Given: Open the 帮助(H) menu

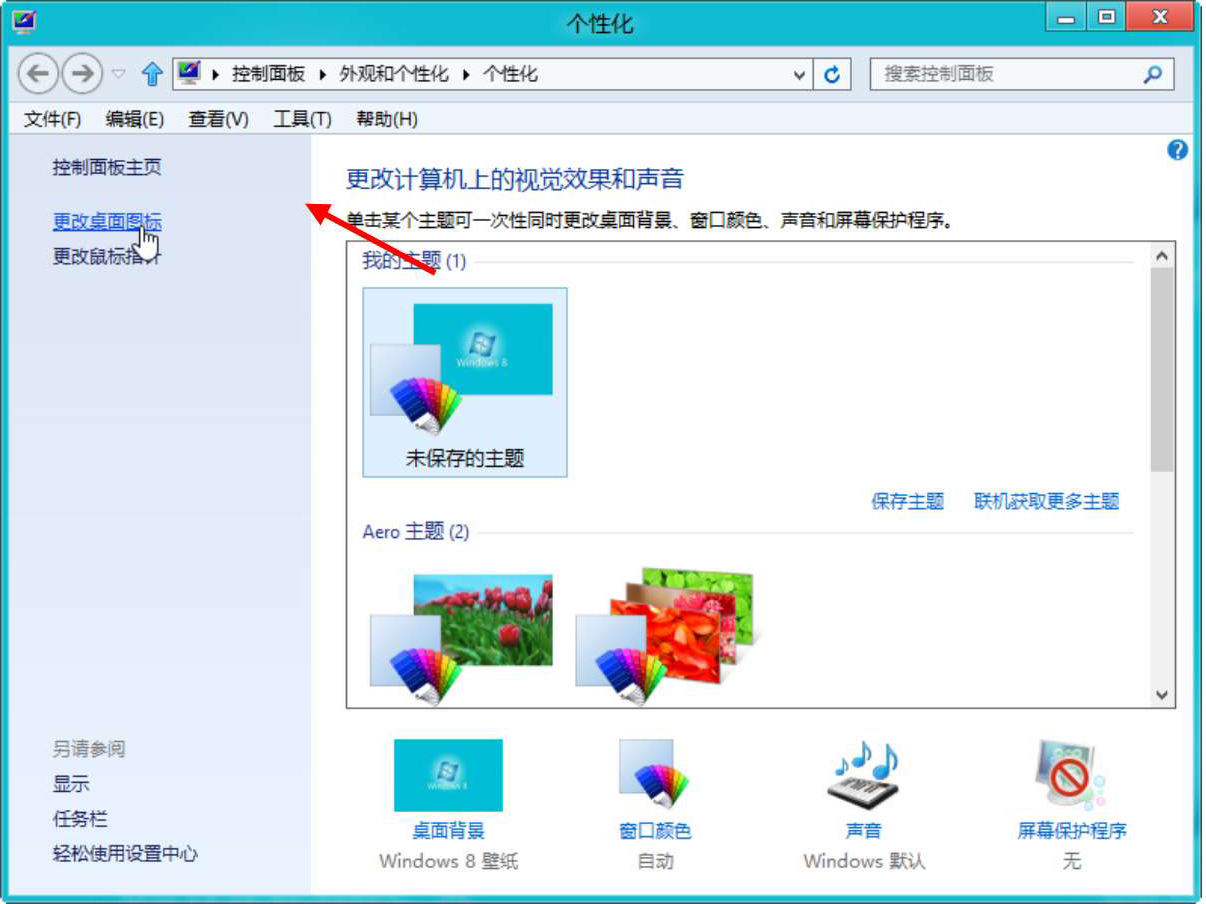Looking at the screenshot, I should pos(386,119).
